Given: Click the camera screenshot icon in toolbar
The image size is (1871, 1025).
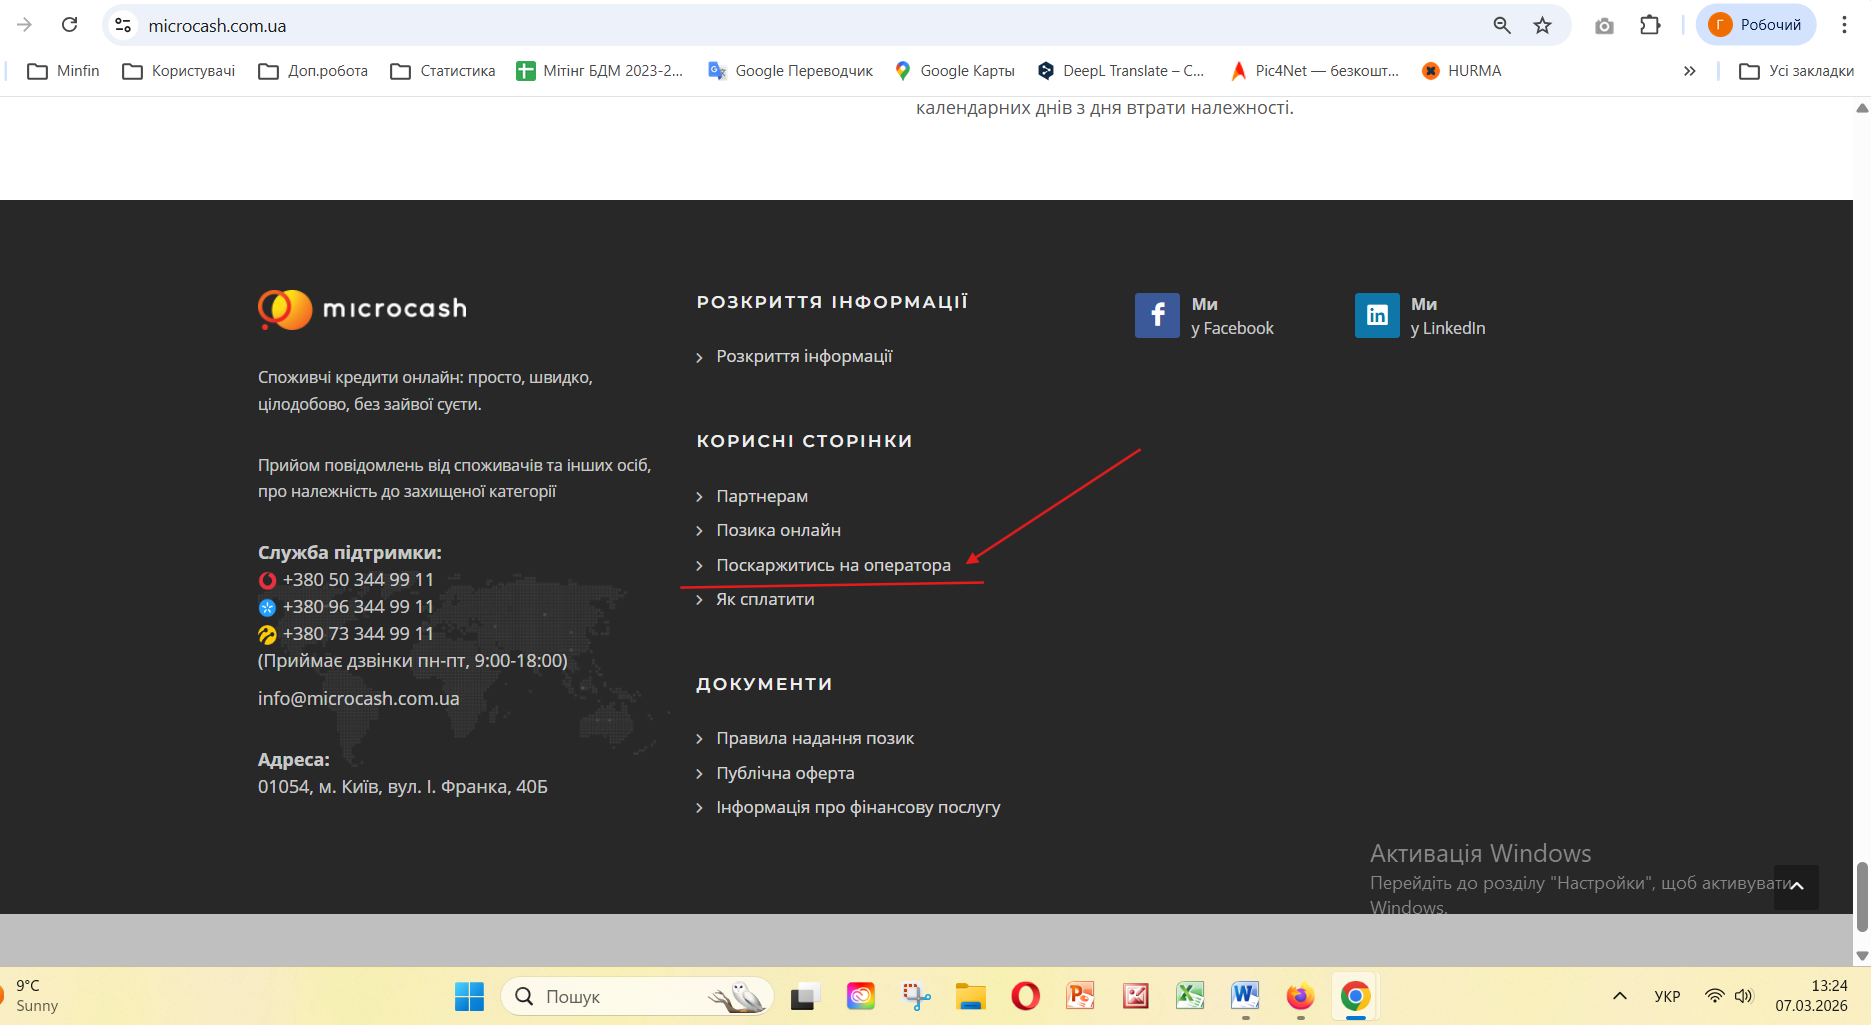Looking at the screenshot, I should pyautogui.click(x=1604, y=25).
